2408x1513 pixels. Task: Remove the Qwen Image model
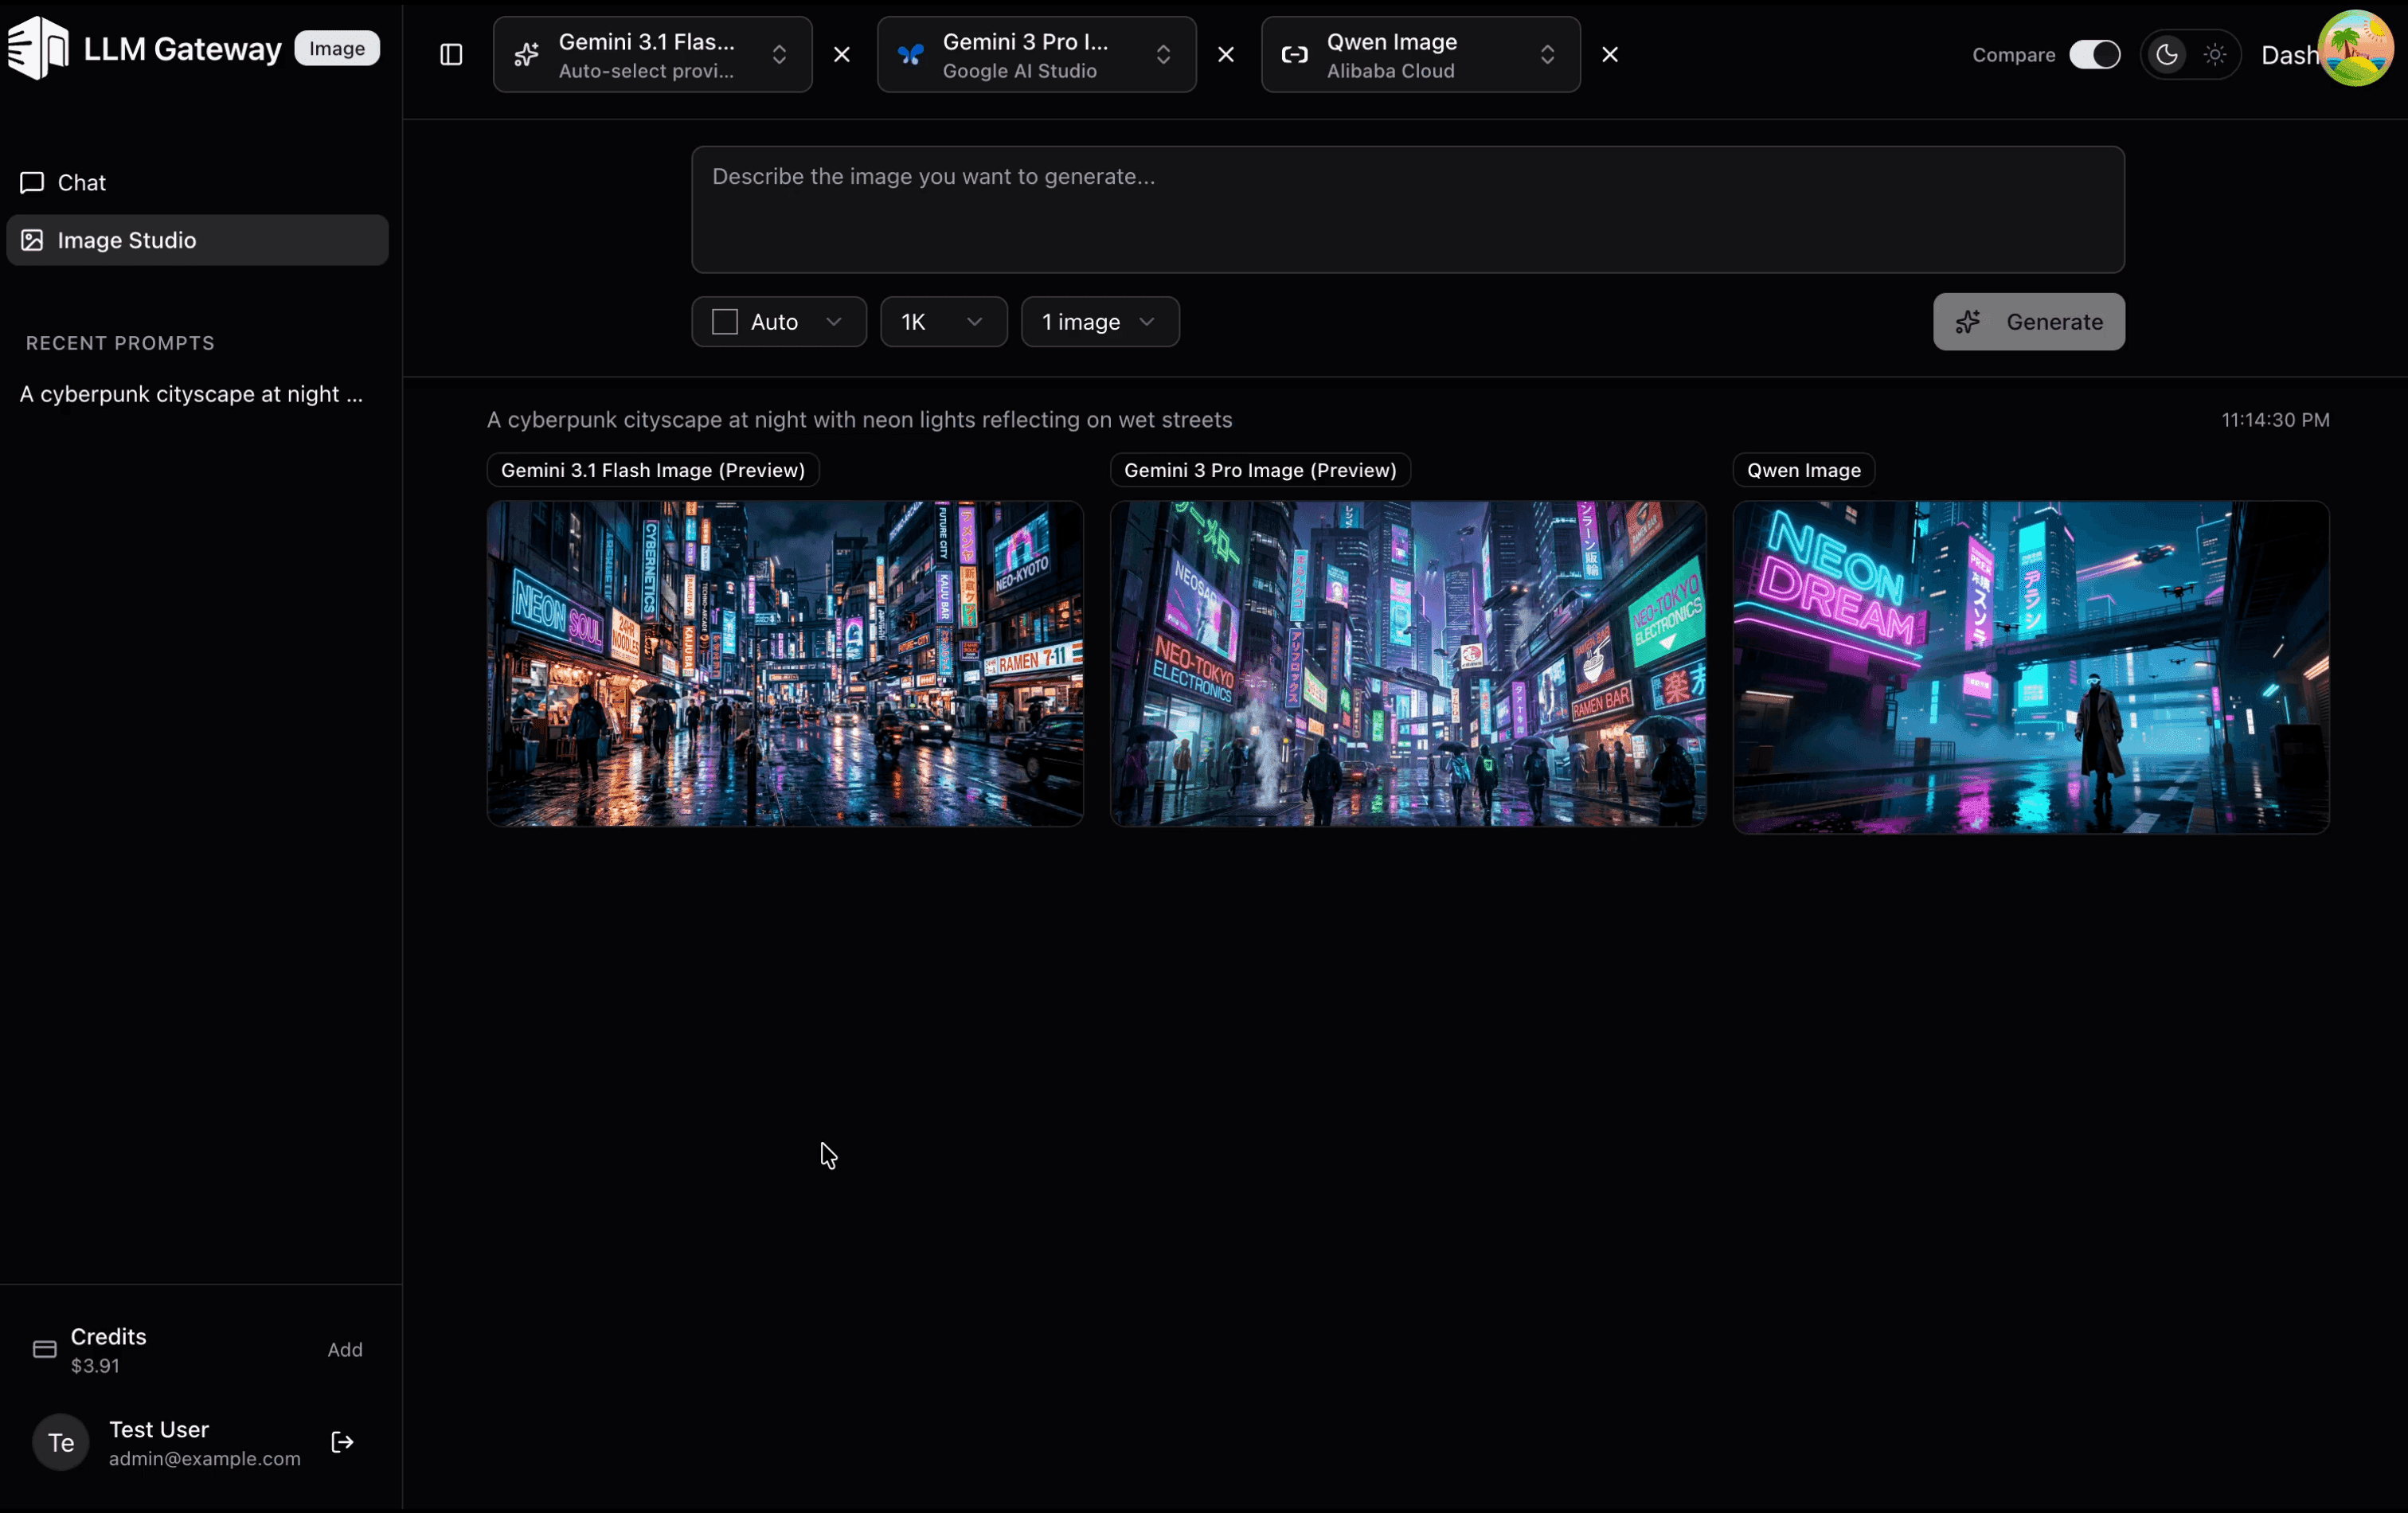coord(1609,55)
